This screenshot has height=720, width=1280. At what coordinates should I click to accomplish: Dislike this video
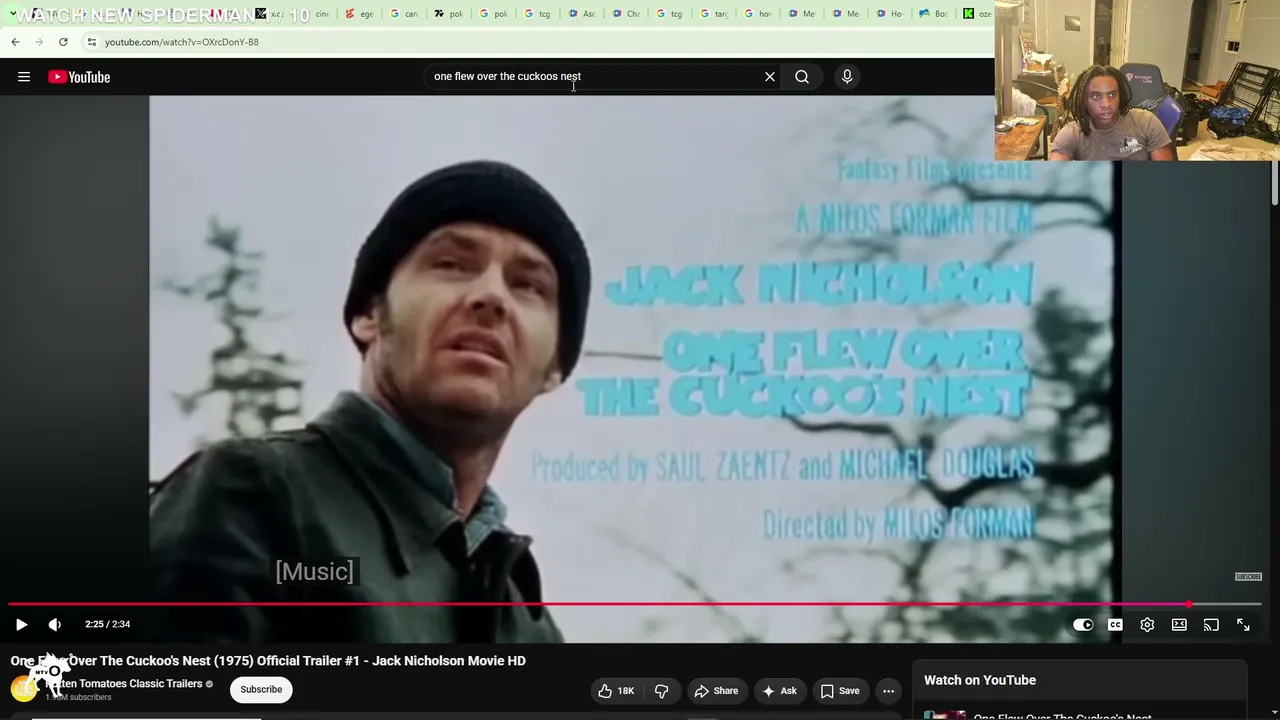coord(661,691)
